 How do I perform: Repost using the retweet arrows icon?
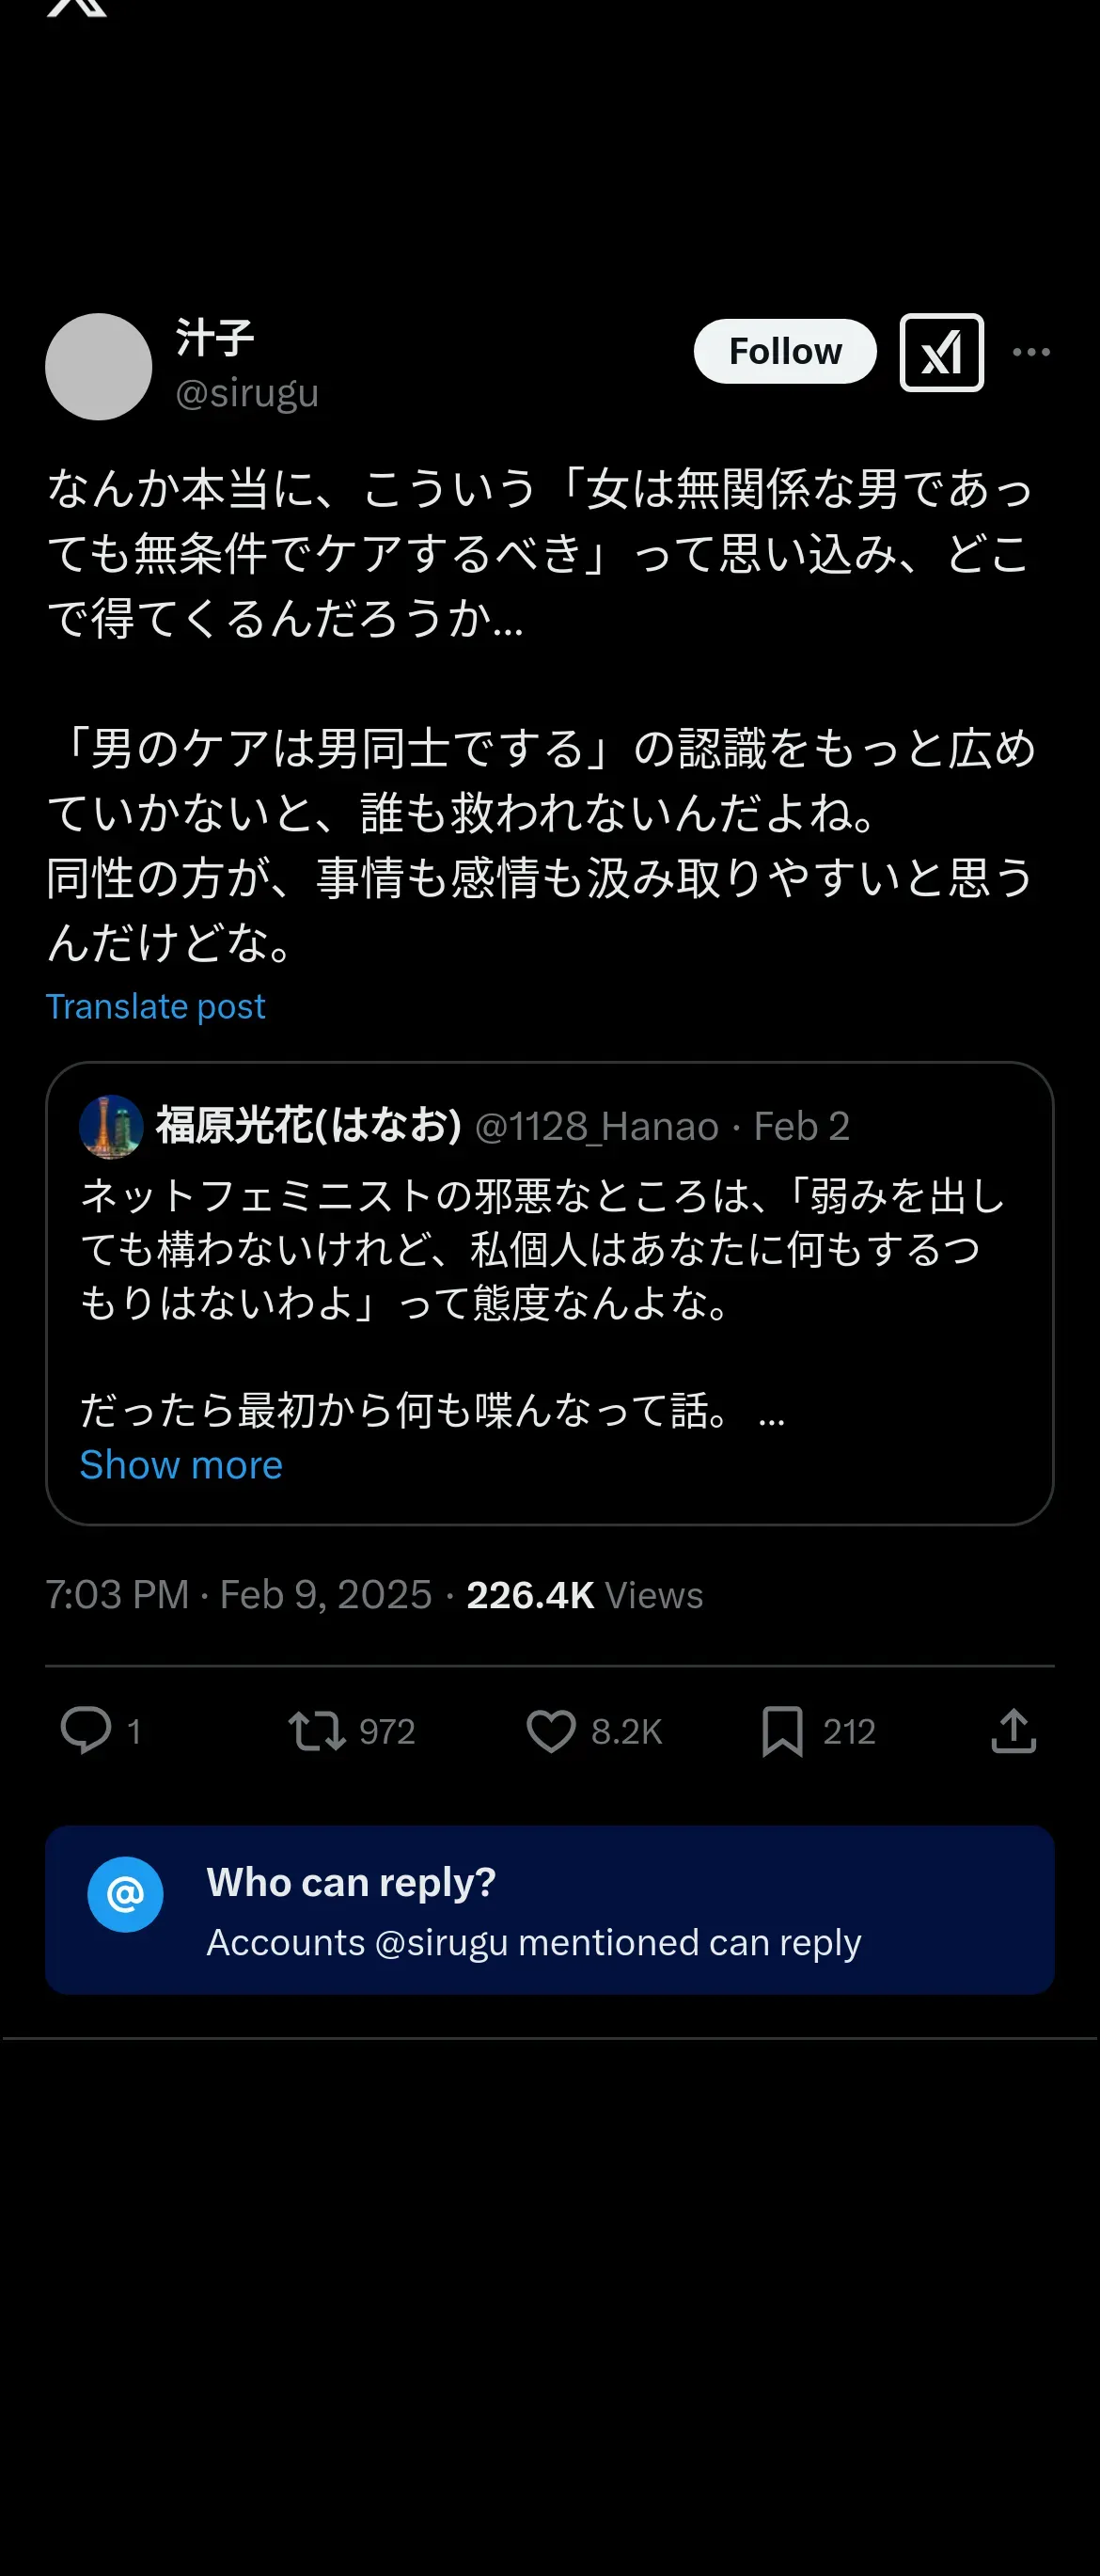[x=317, y=1730]
